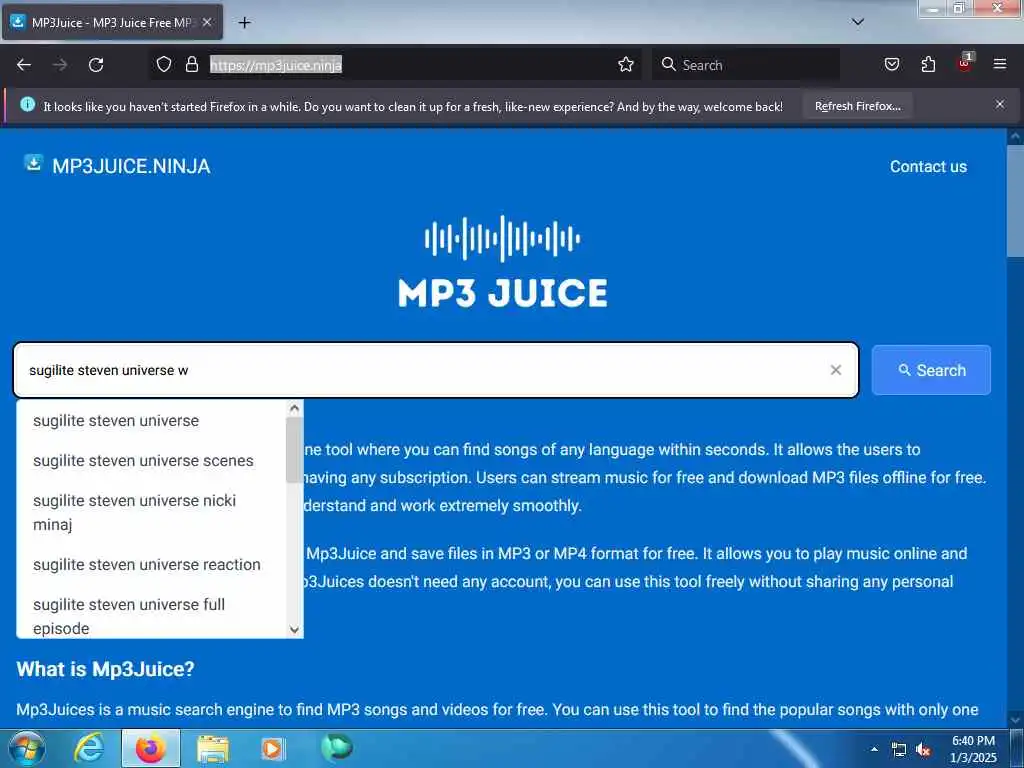Screen dimensions: 1024x768
Task: Open a new tab with the plus button
Action: [x=244, y=23]
